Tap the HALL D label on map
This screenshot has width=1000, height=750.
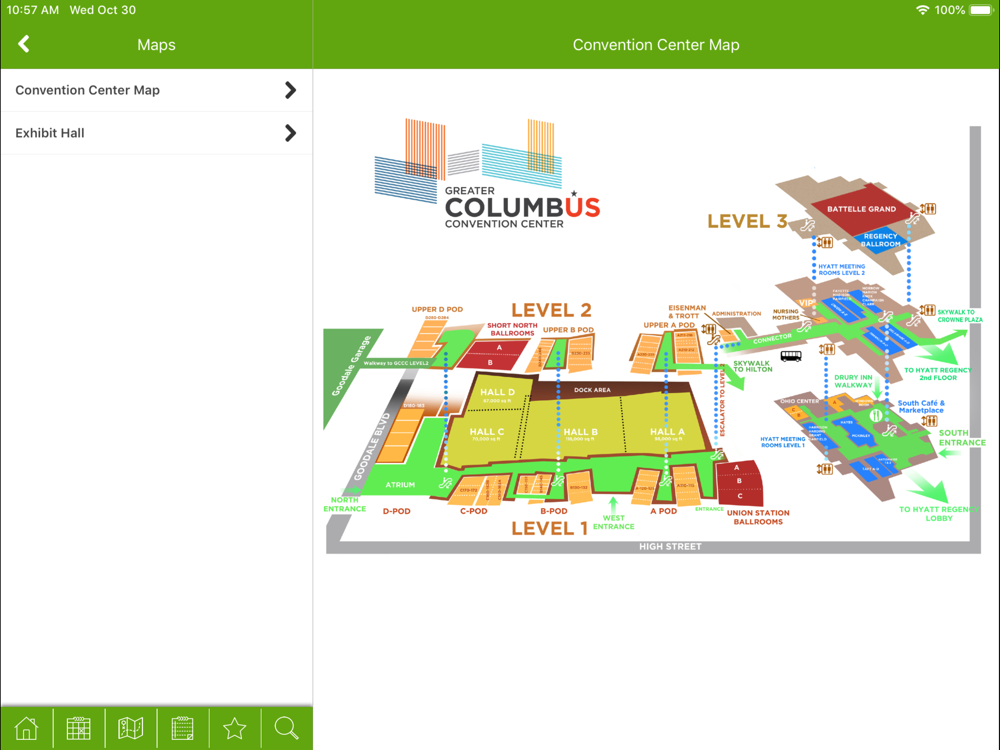point(497,392)
